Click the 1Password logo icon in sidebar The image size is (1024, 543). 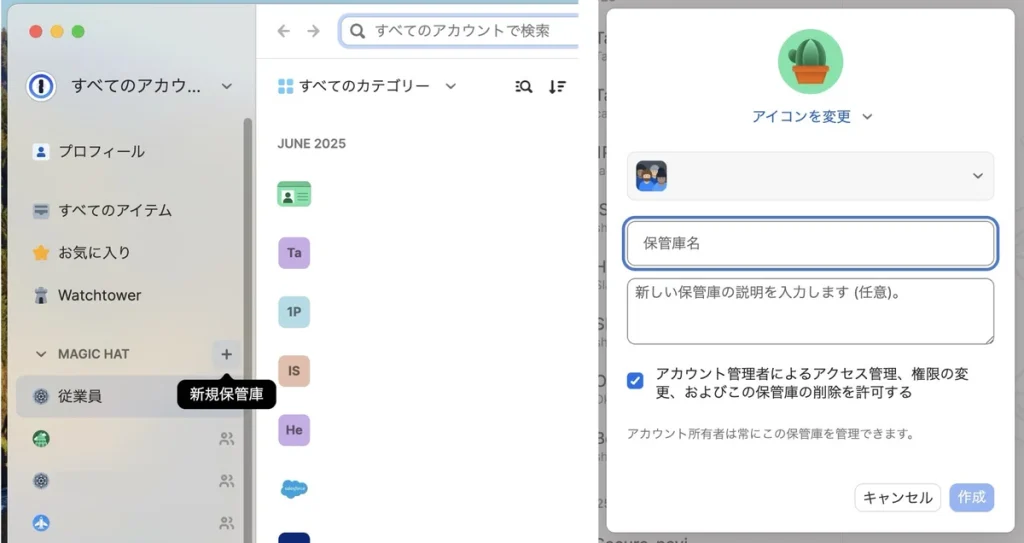tap(41, 86)
